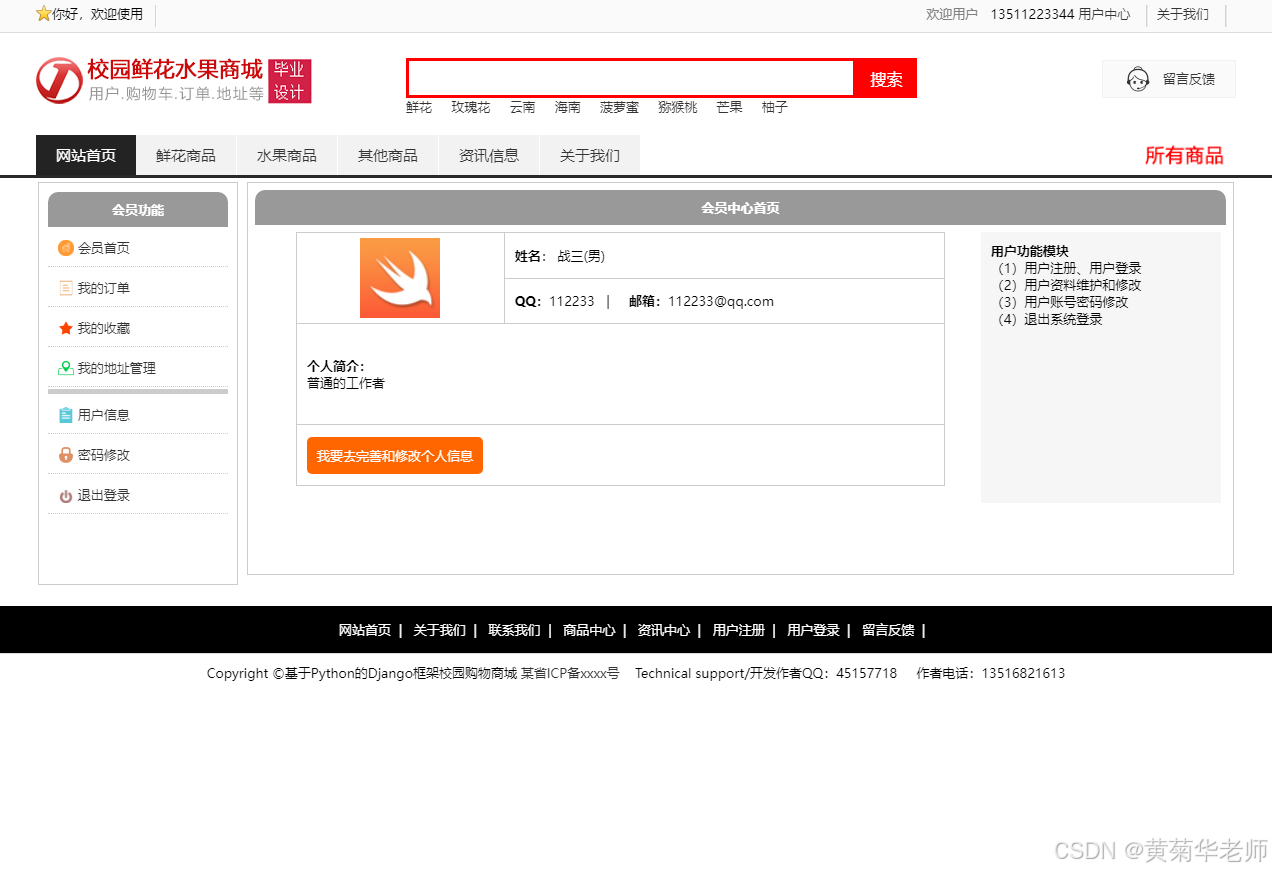Go to the 资讯信息 tab
The image size is (1272, 872).
click(x=489, y=155)
